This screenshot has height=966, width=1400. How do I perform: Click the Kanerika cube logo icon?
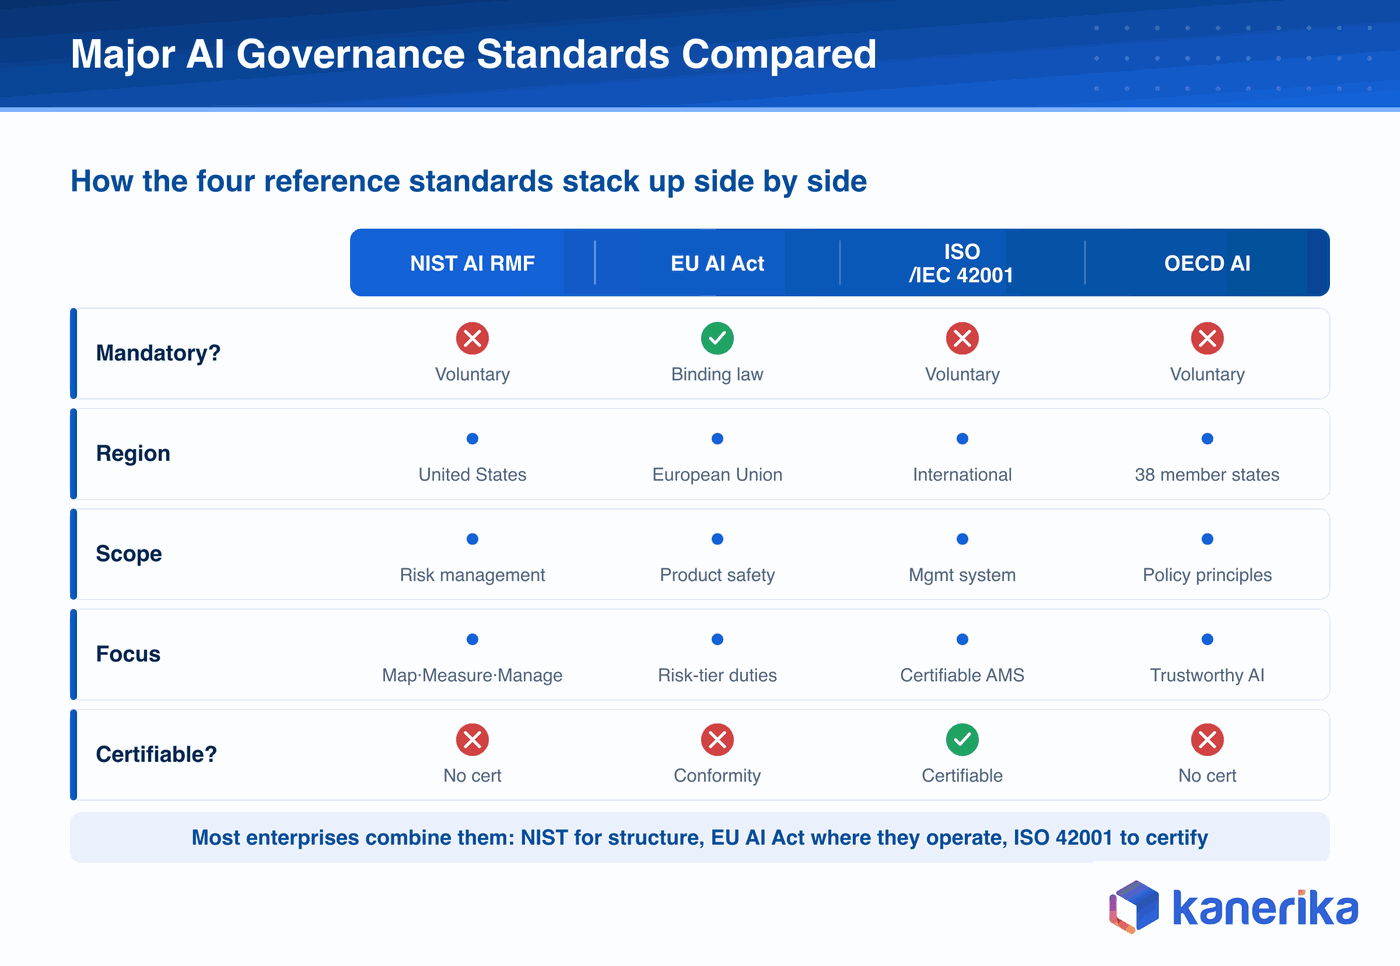pyautogui.click(x=1134, y=907)
